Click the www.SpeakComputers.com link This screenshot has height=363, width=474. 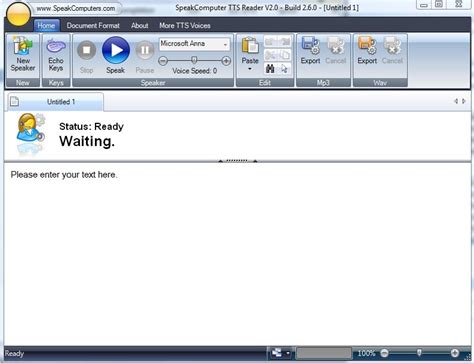[x=76, y=8]
